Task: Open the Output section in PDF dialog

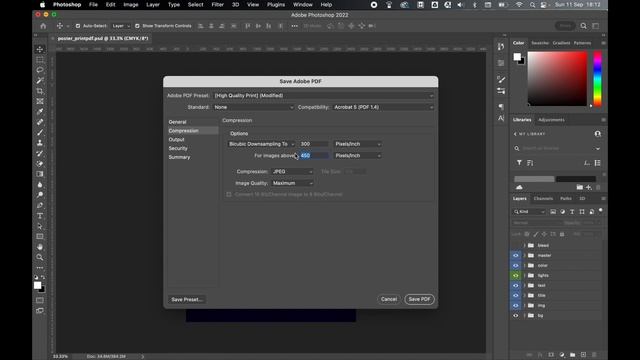Action: pyautogui.click(x=176, y=140)
